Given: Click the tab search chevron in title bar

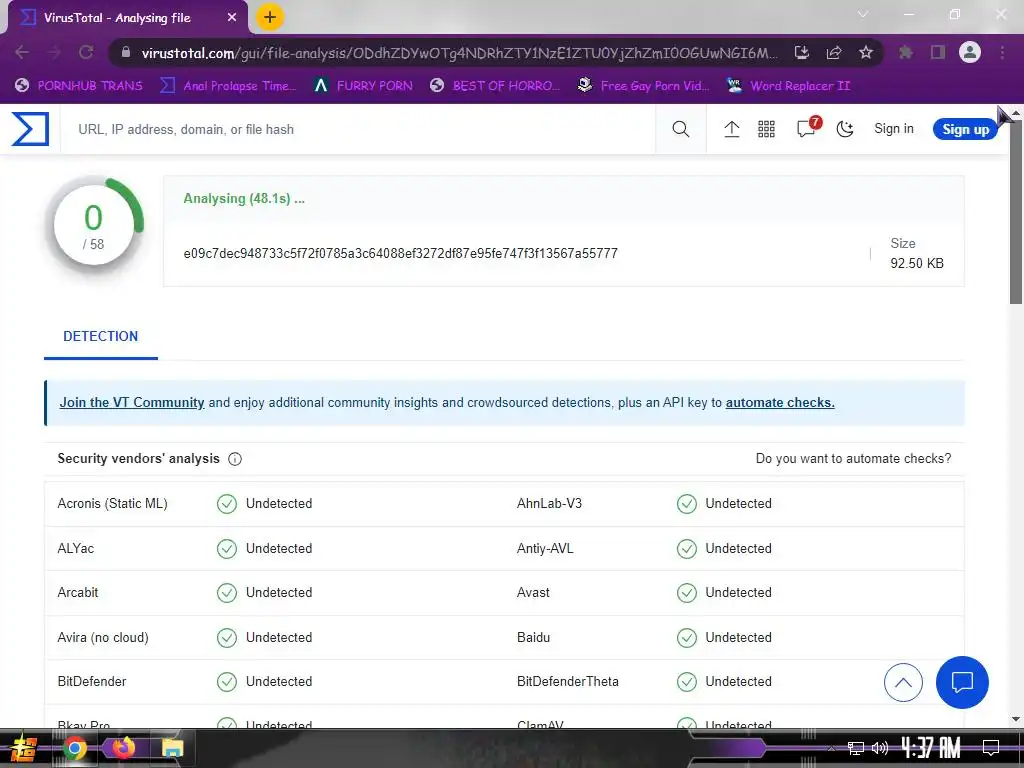Looking at the screenshot, I should point(863,14).
